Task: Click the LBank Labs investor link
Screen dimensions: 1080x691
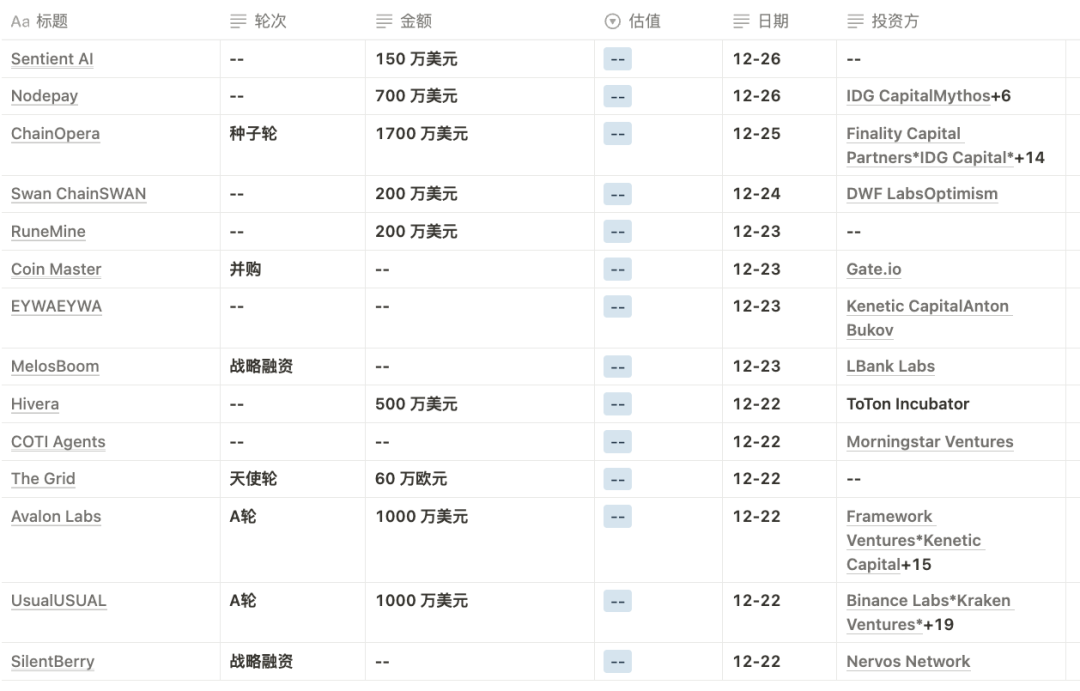Action: tap(891, 367)
